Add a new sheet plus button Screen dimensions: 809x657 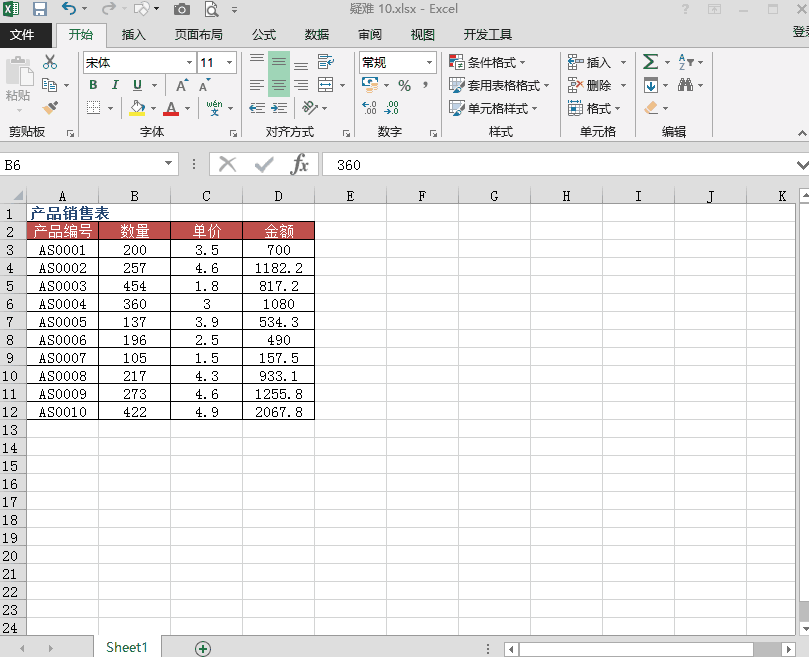(x=203, y=649)
